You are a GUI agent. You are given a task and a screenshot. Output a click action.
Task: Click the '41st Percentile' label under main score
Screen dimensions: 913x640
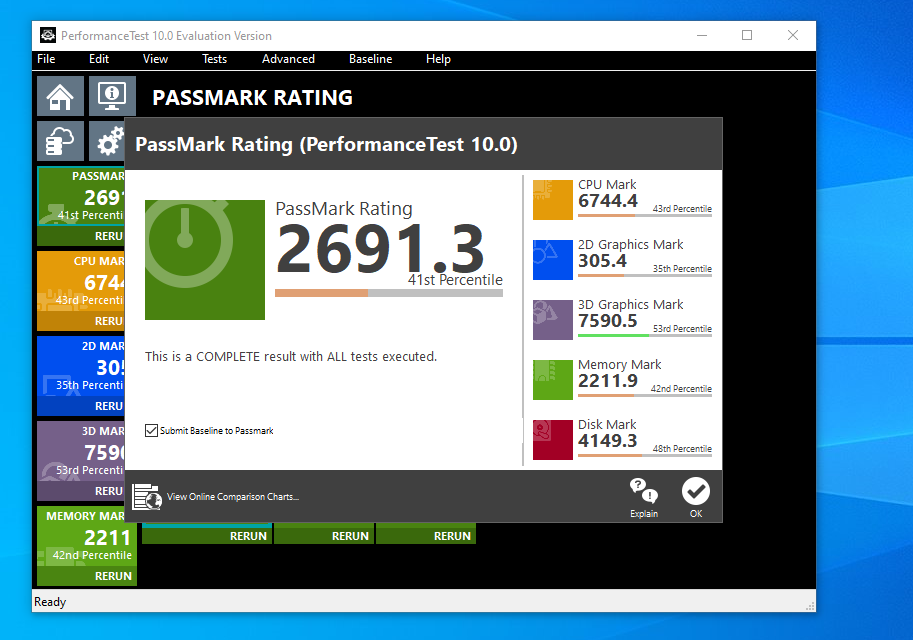455,280
